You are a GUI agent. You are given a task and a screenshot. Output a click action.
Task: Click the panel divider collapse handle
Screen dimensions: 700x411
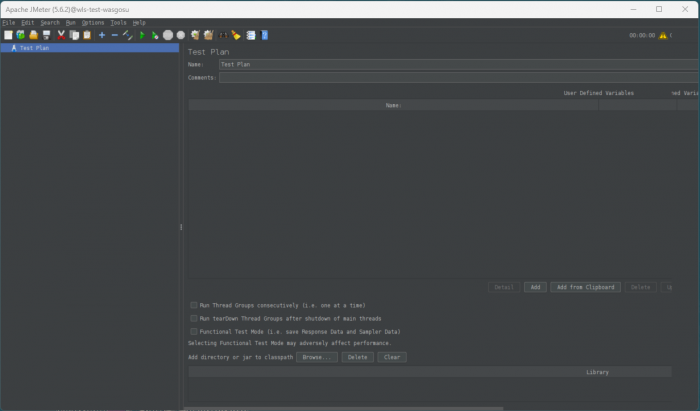(x=181, y=227)
